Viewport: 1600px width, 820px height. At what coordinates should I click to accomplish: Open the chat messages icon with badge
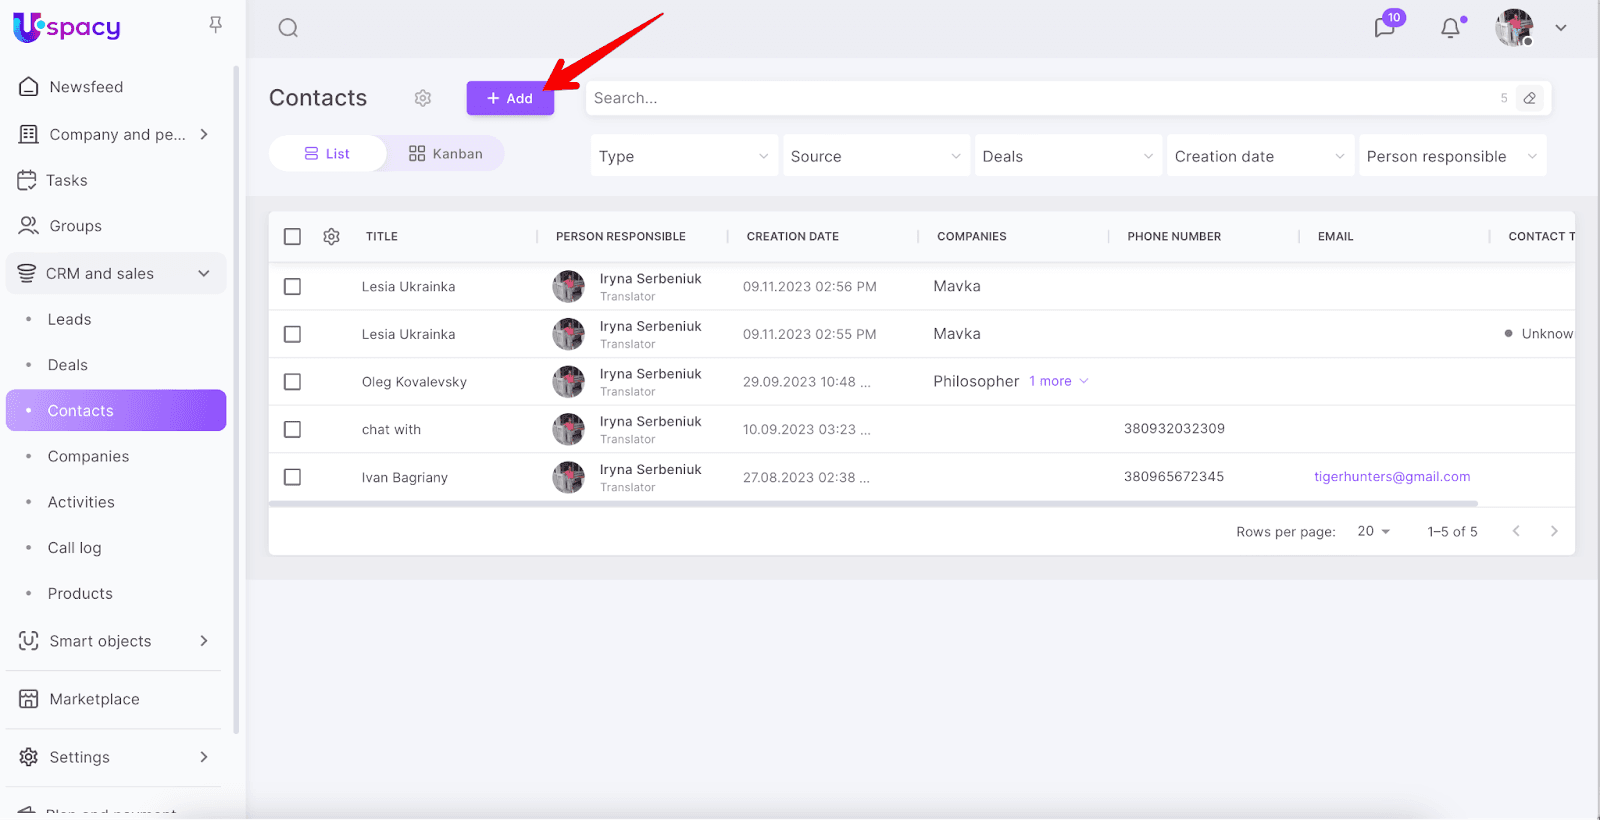coord(1385,27)
